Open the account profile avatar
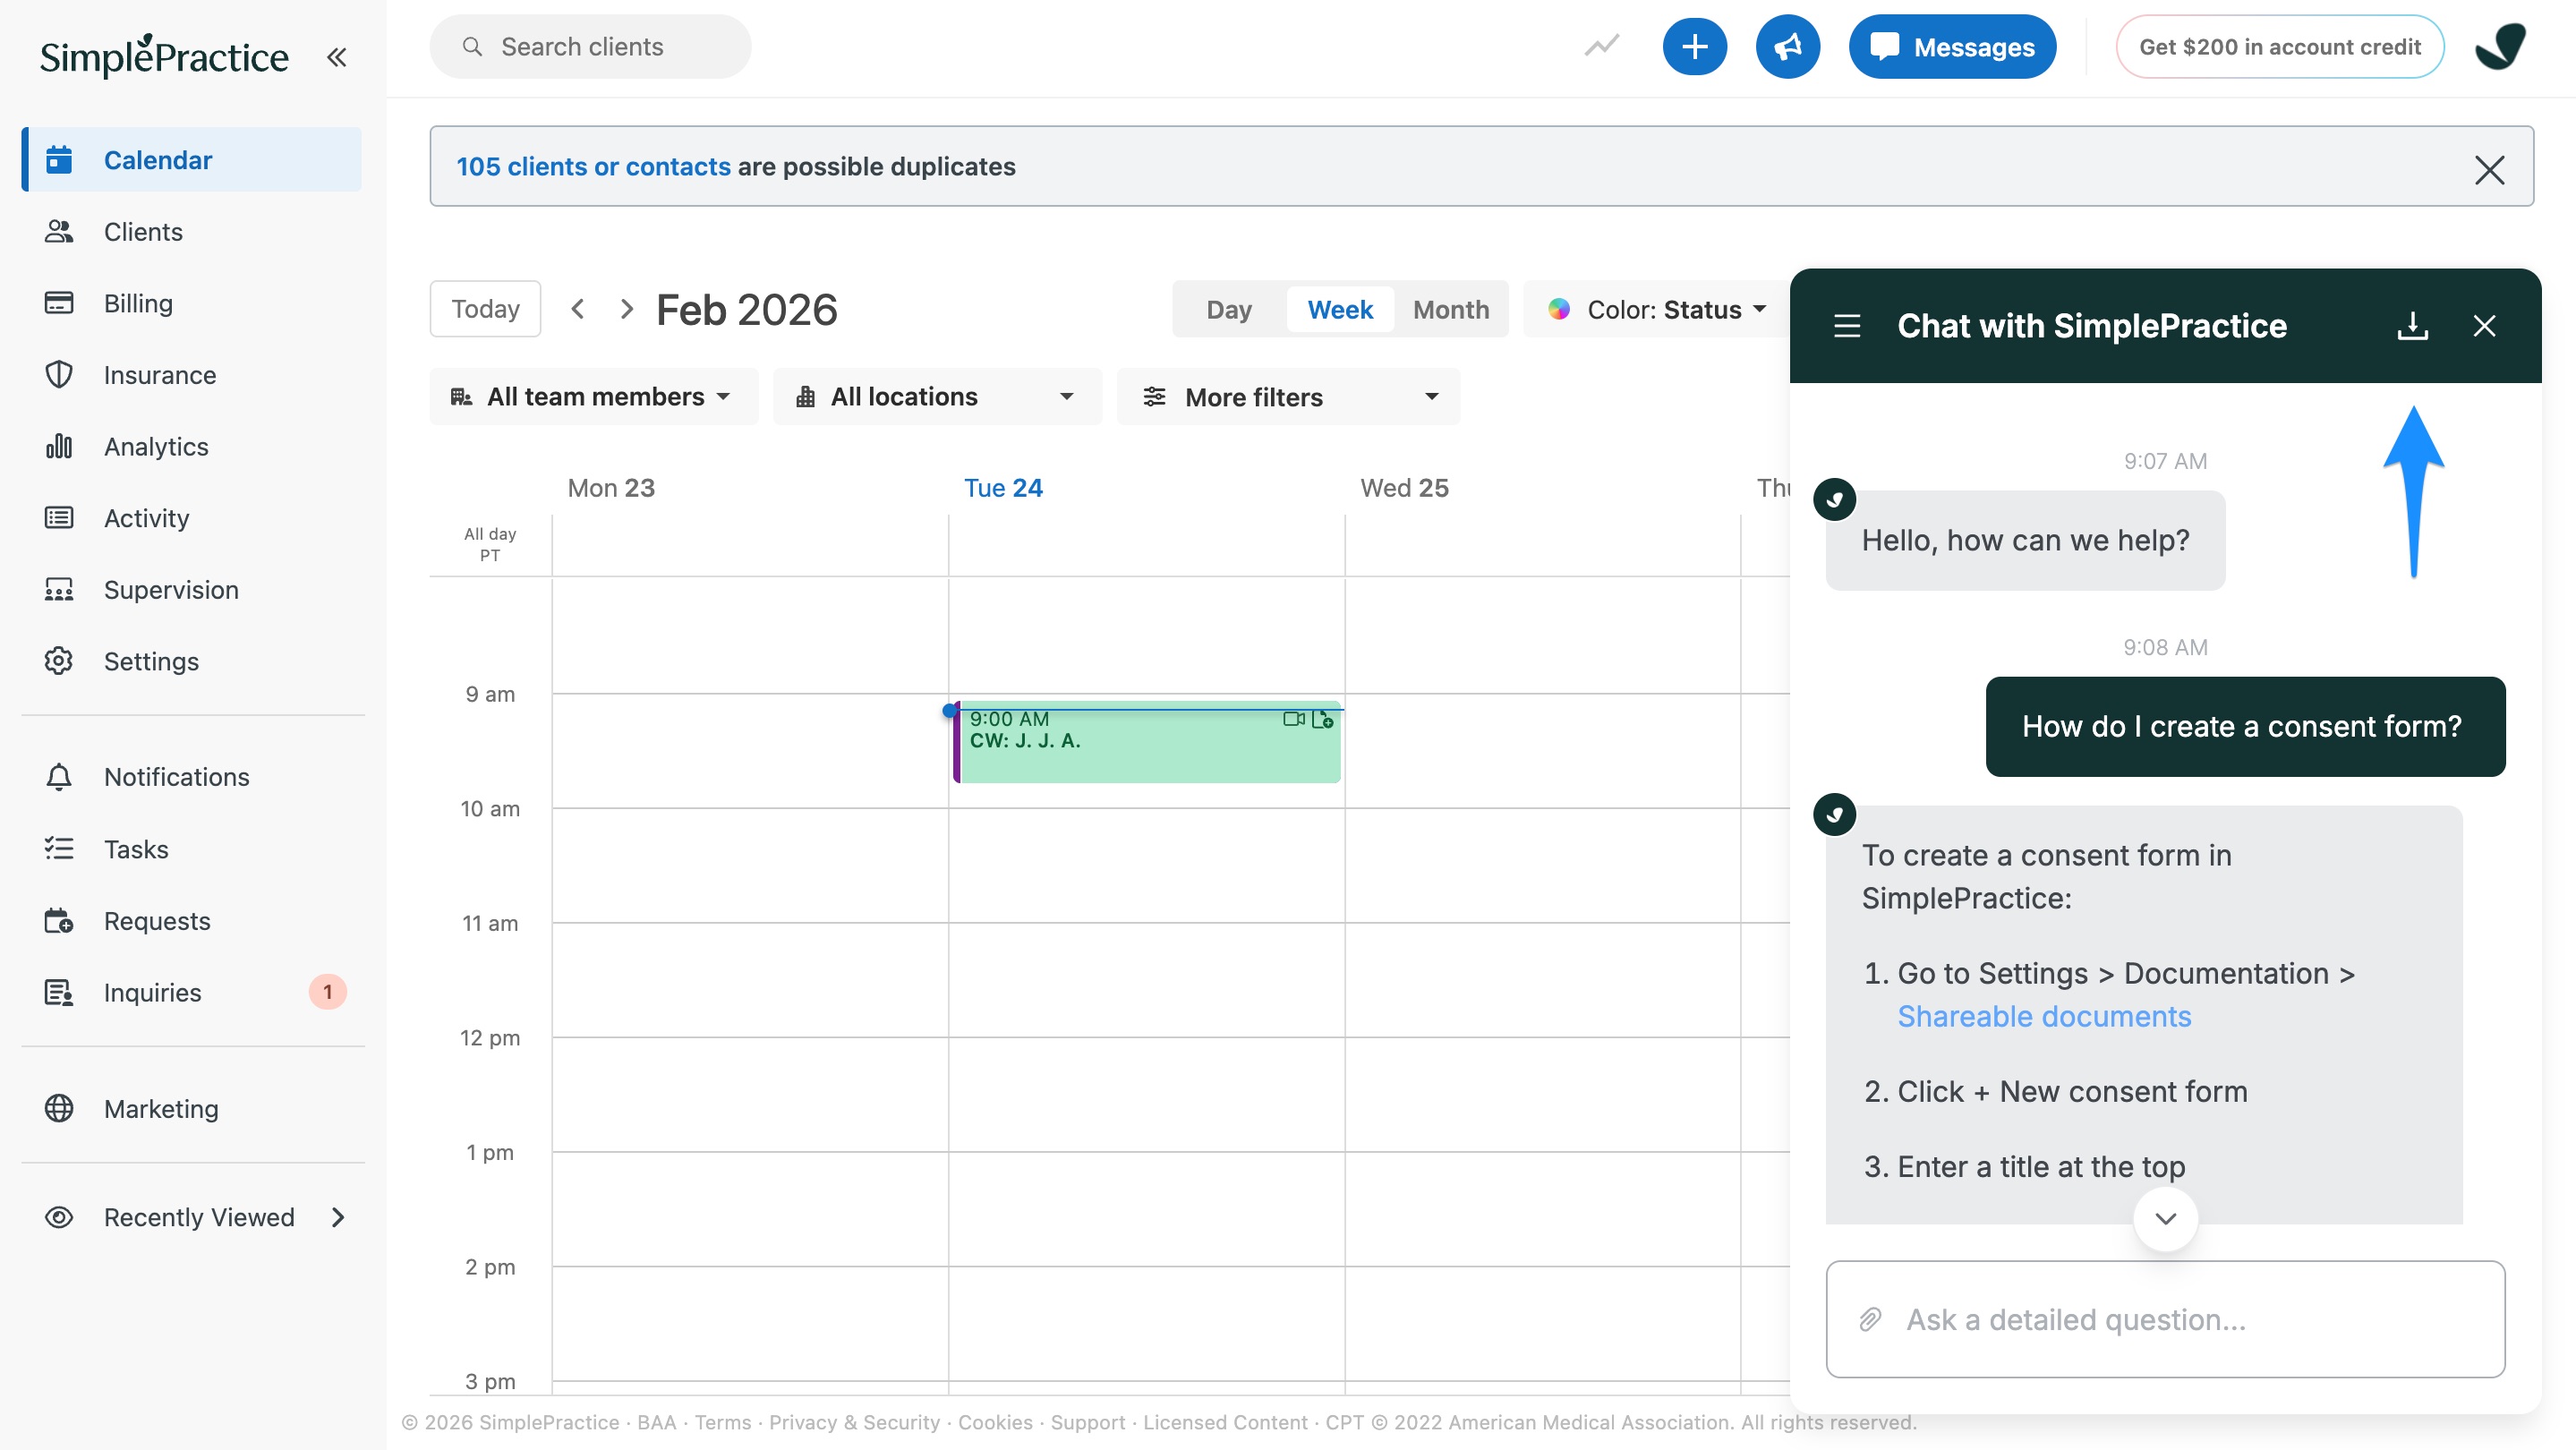This screenshot has width=2576, height=1450. [x=2500, y=47]
